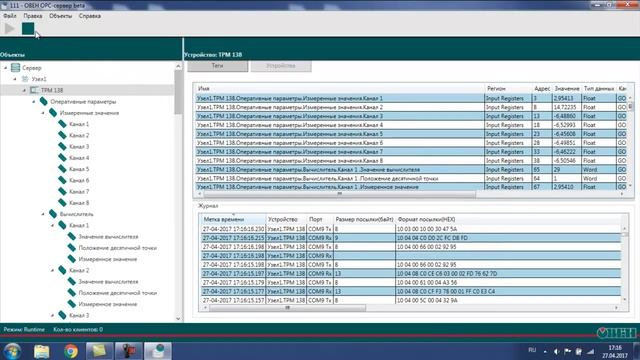
Task: Open File Explorer from taskbar
Action: point(41,351)
